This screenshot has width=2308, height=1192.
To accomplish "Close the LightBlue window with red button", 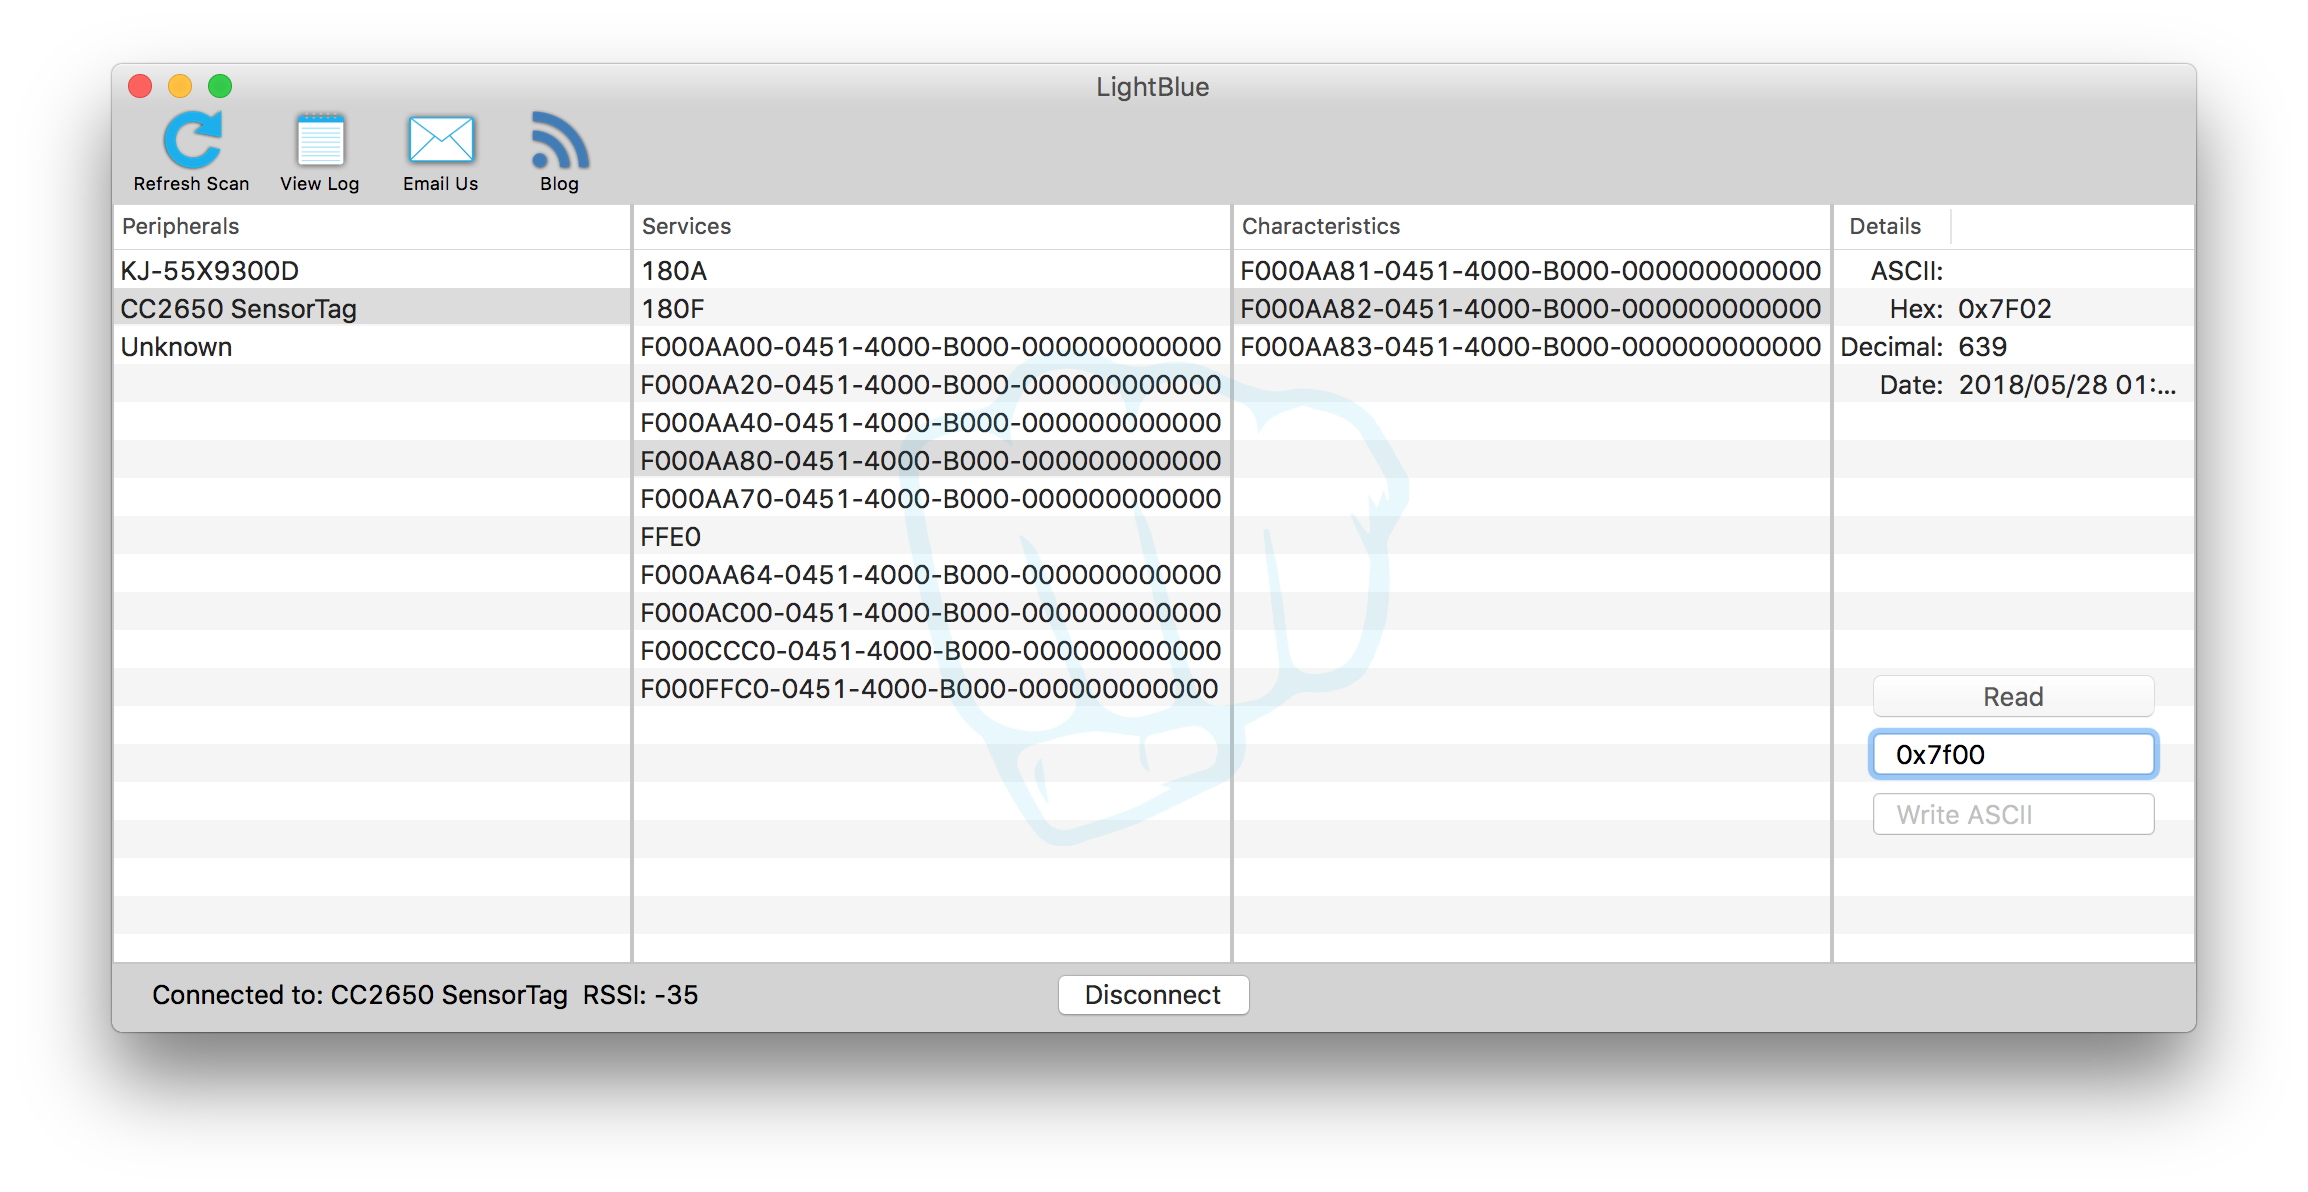I will [x=140, y=87].
